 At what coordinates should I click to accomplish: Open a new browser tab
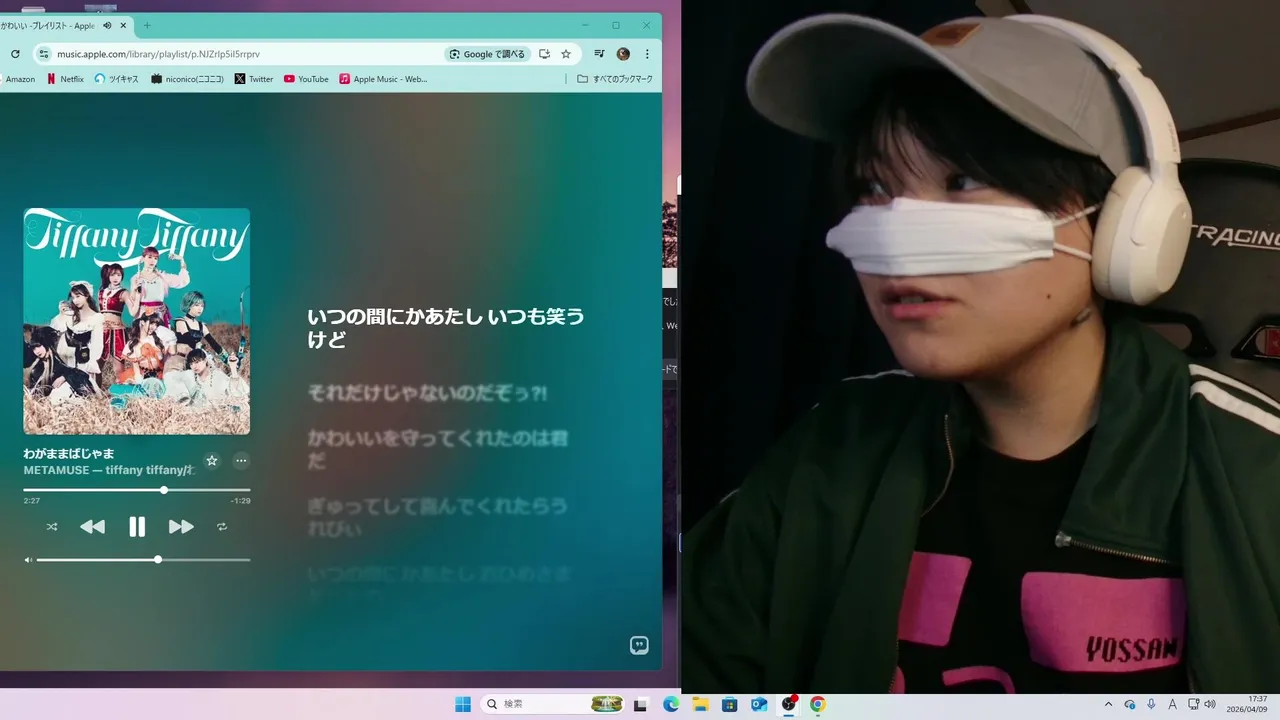(x=147, y=25)
